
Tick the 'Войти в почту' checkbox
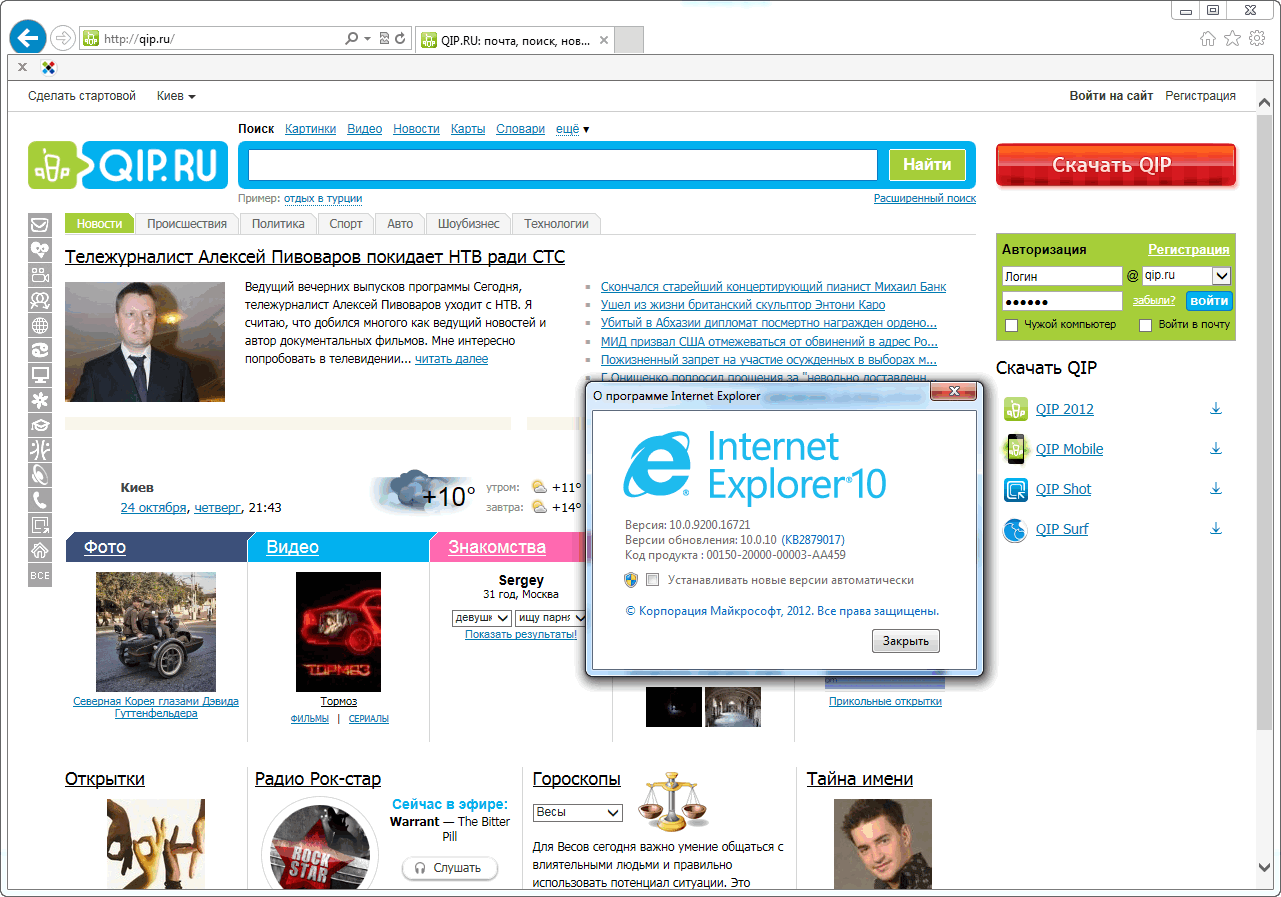coord(1146,325)
